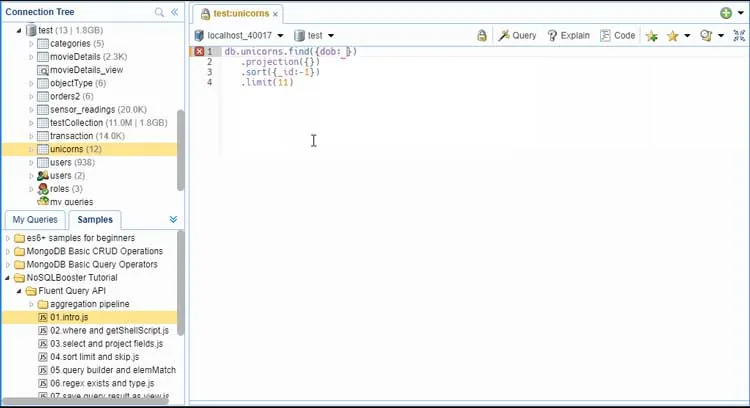Click the Query button
This screenshot has height=408, width=750.
click(x=517, y=35)
